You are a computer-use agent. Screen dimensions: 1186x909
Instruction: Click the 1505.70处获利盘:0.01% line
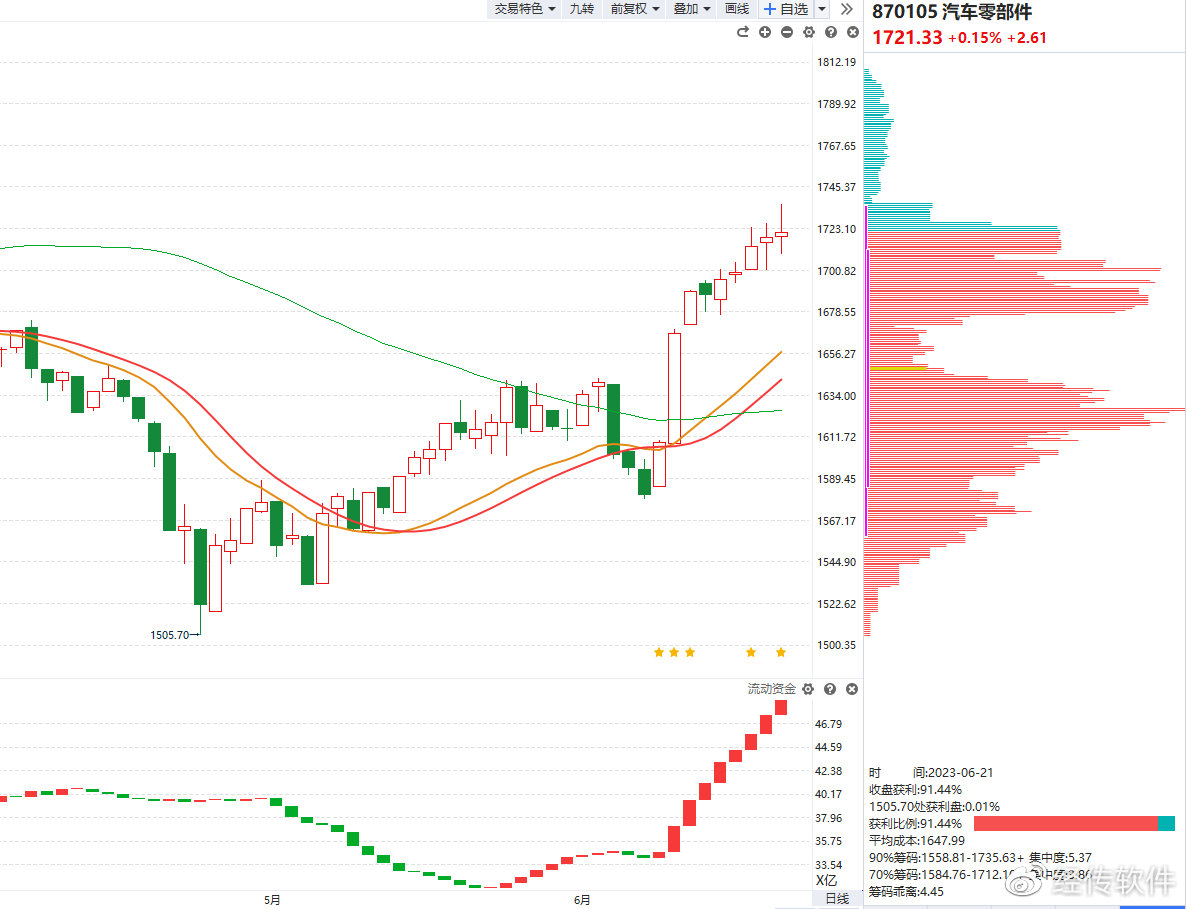pyautogui.click(x=934, y=807)
